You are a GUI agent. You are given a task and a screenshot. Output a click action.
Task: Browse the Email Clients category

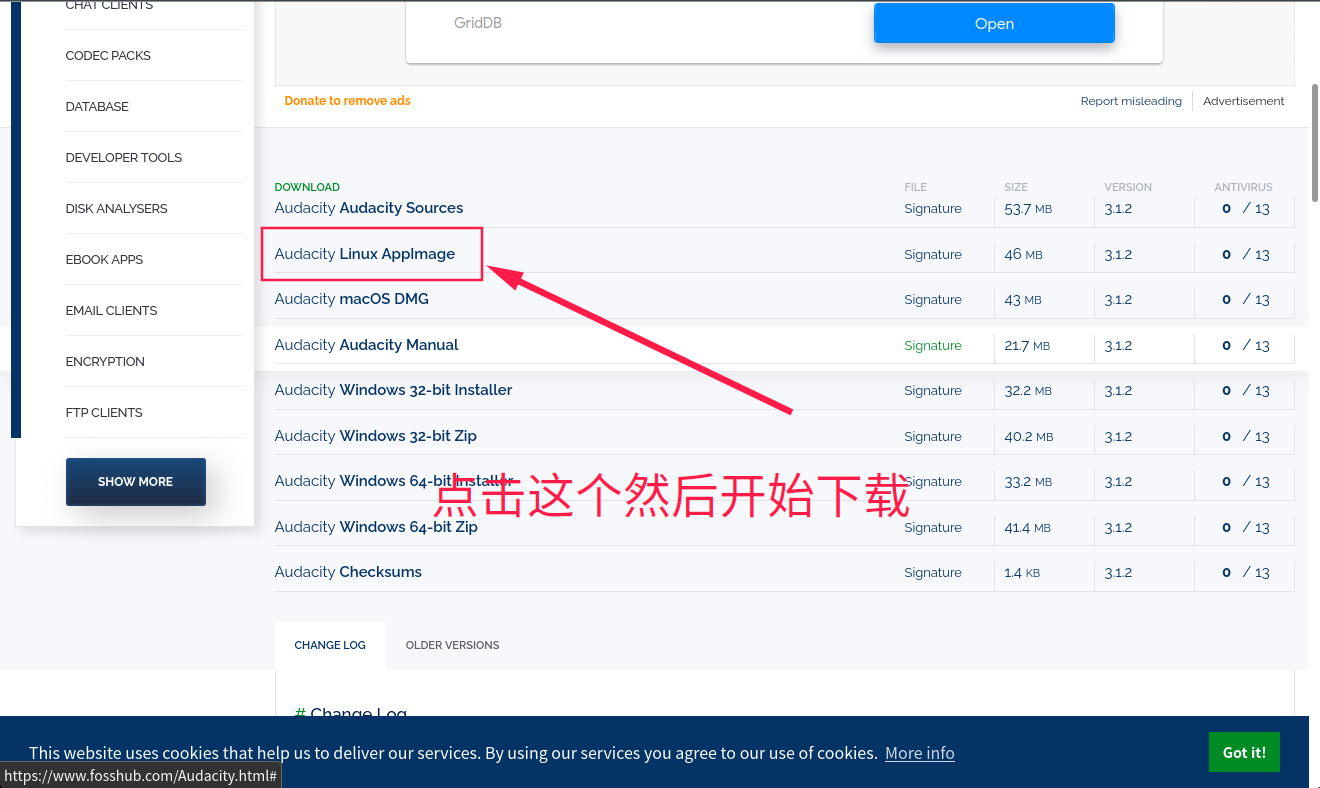(111, 310)
